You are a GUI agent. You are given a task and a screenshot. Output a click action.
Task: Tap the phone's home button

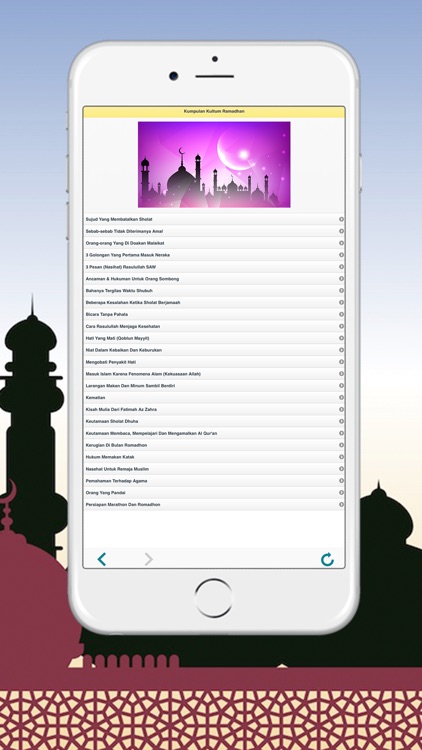click(x=213, y=598)
